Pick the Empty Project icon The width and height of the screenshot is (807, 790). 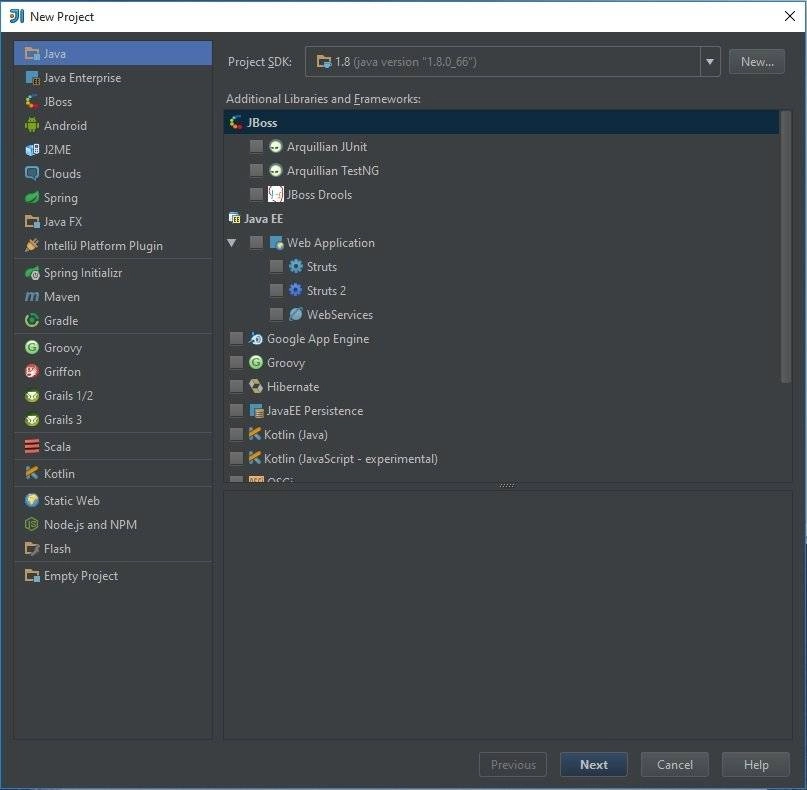coord(32,576)
